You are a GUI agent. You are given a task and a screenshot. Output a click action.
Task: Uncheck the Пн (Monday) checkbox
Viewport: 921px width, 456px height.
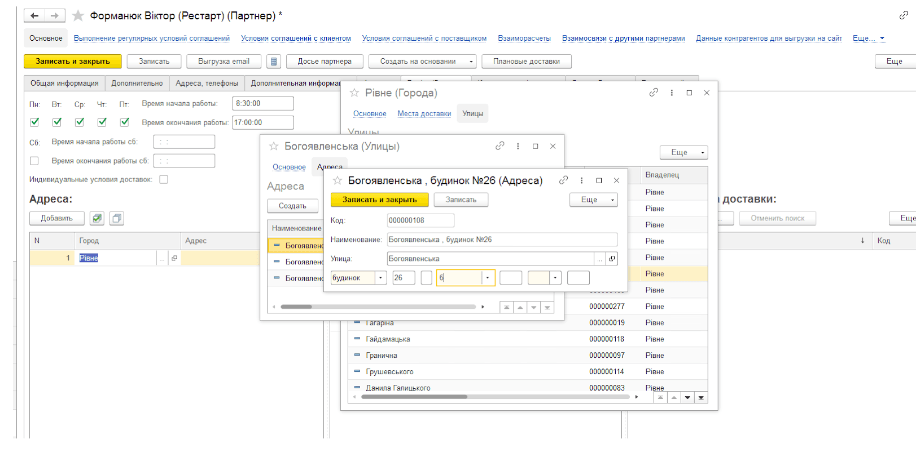(x=35, y=122)
